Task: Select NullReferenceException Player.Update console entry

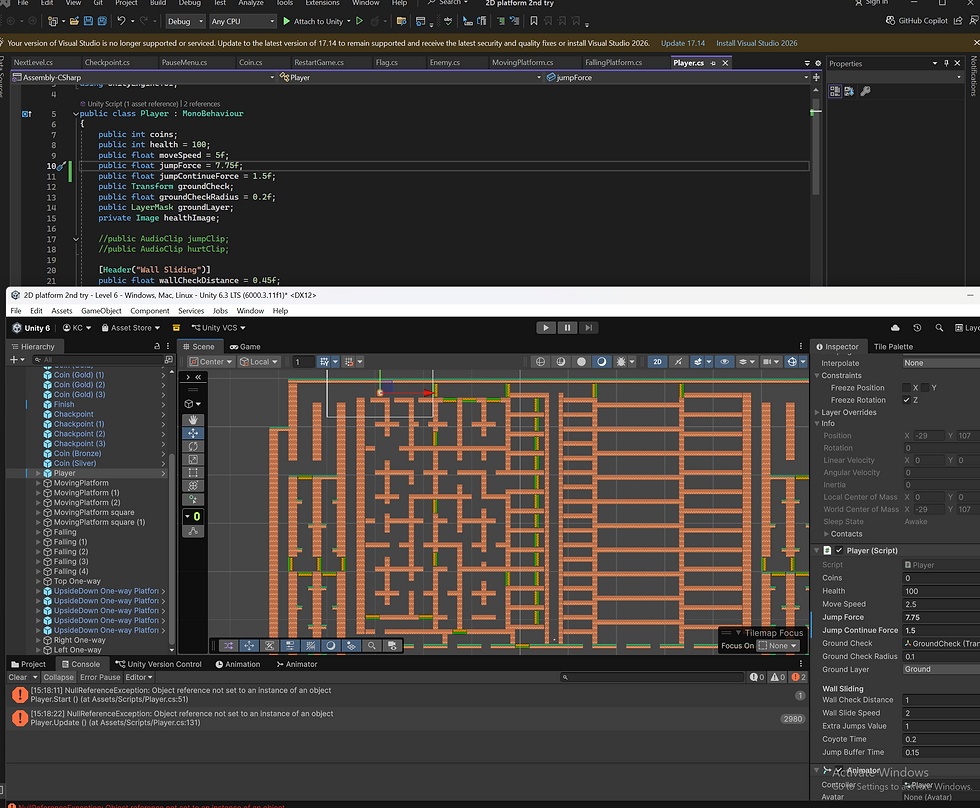Action: [406, 718]
